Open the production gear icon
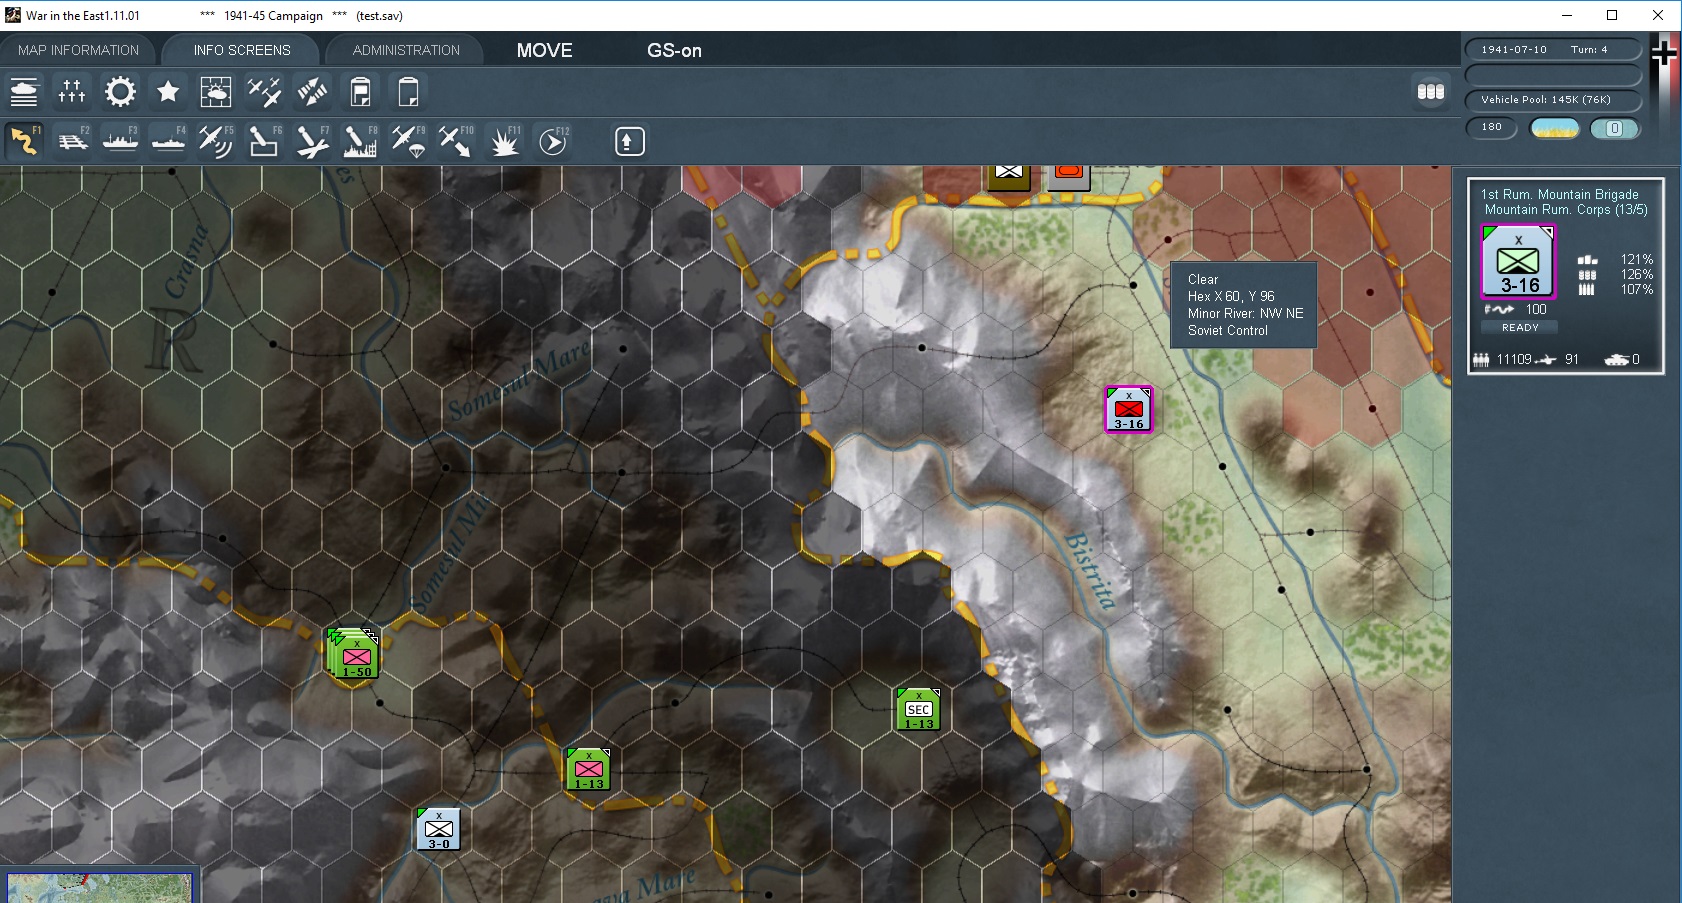The height and width of the screenshot is (903, 1682). coord(120,92)
